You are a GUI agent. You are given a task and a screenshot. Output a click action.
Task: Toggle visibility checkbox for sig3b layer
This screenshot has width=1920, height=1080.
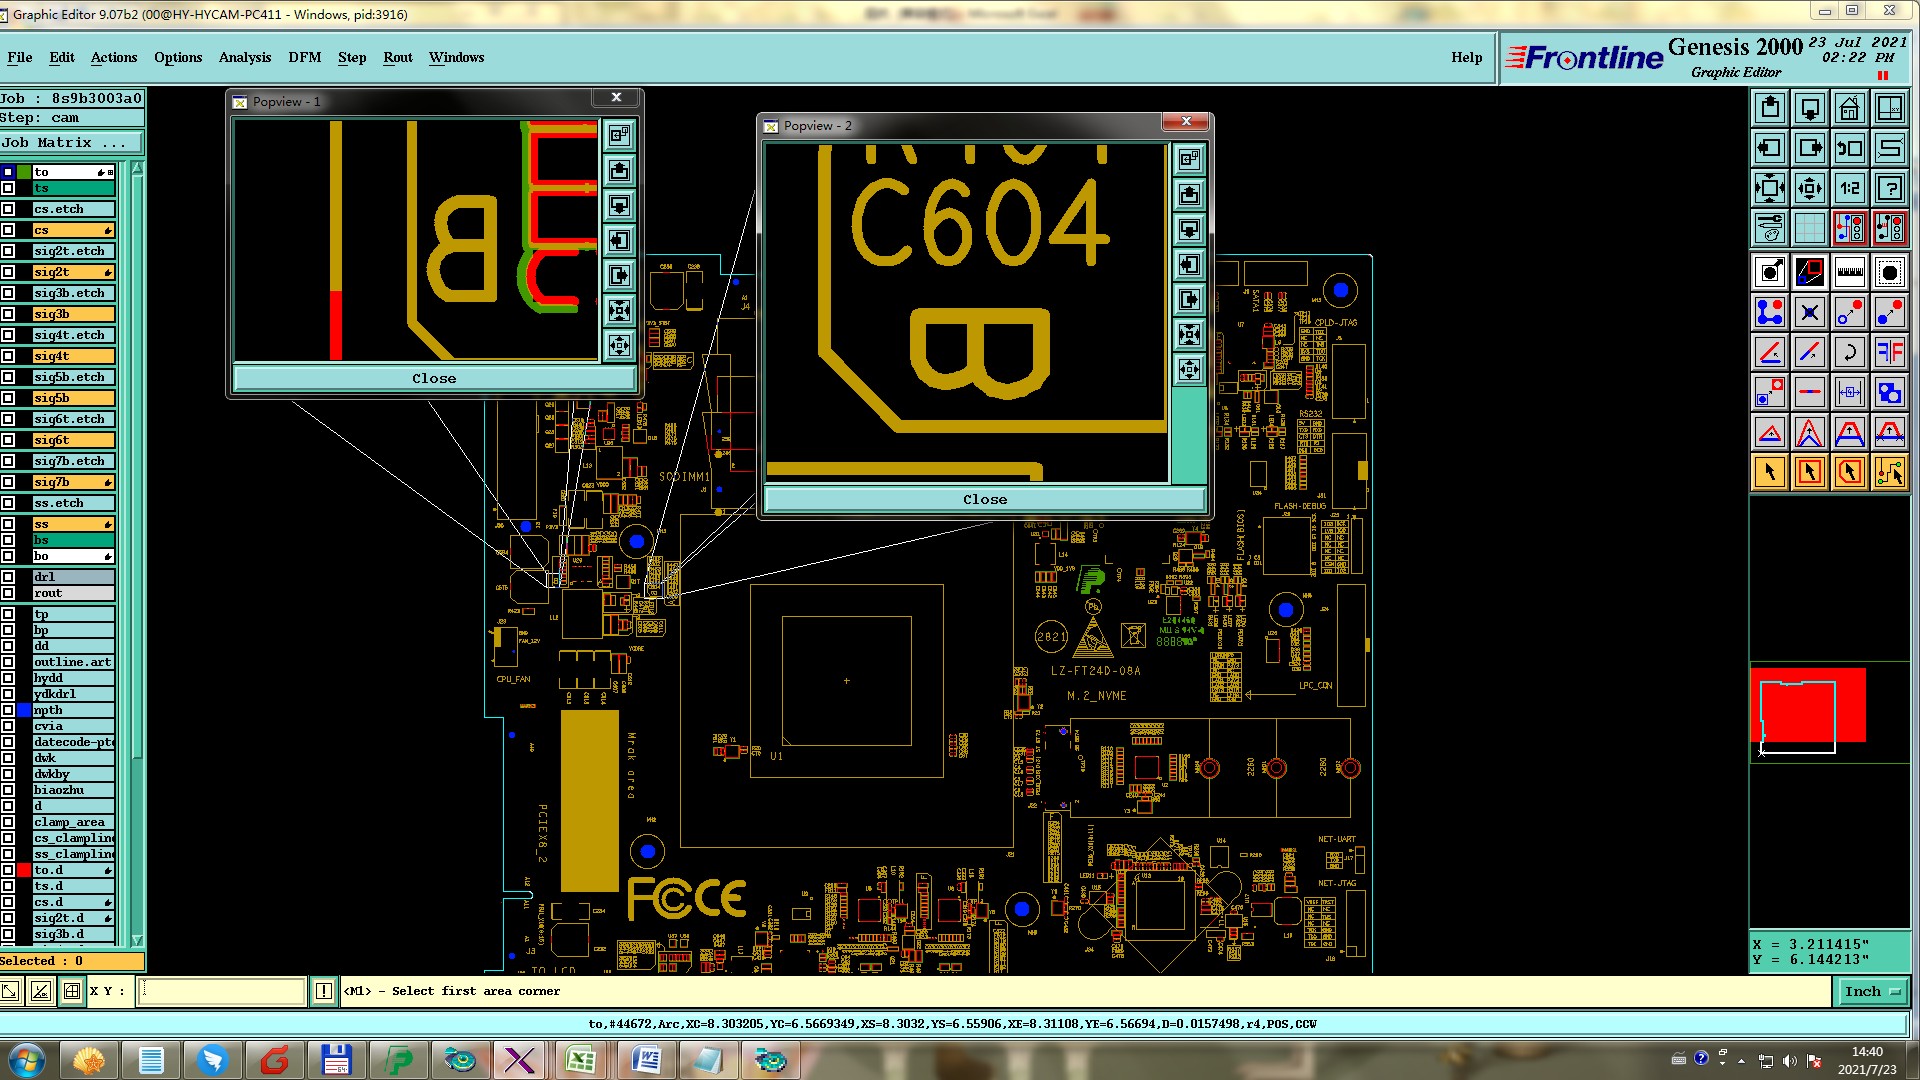pyautogui.click(x=8, y=314)
